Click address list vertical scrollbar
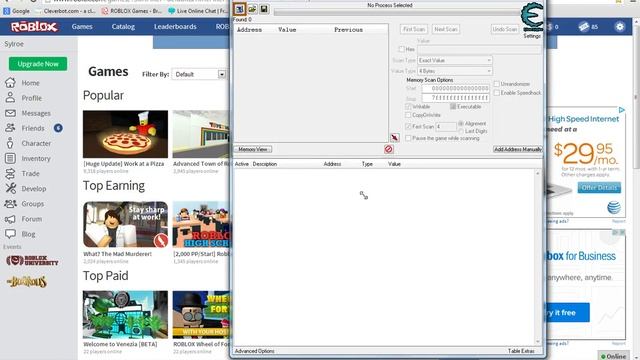The height and width of the screenshot is (360, 640). (x=538, y=257)
